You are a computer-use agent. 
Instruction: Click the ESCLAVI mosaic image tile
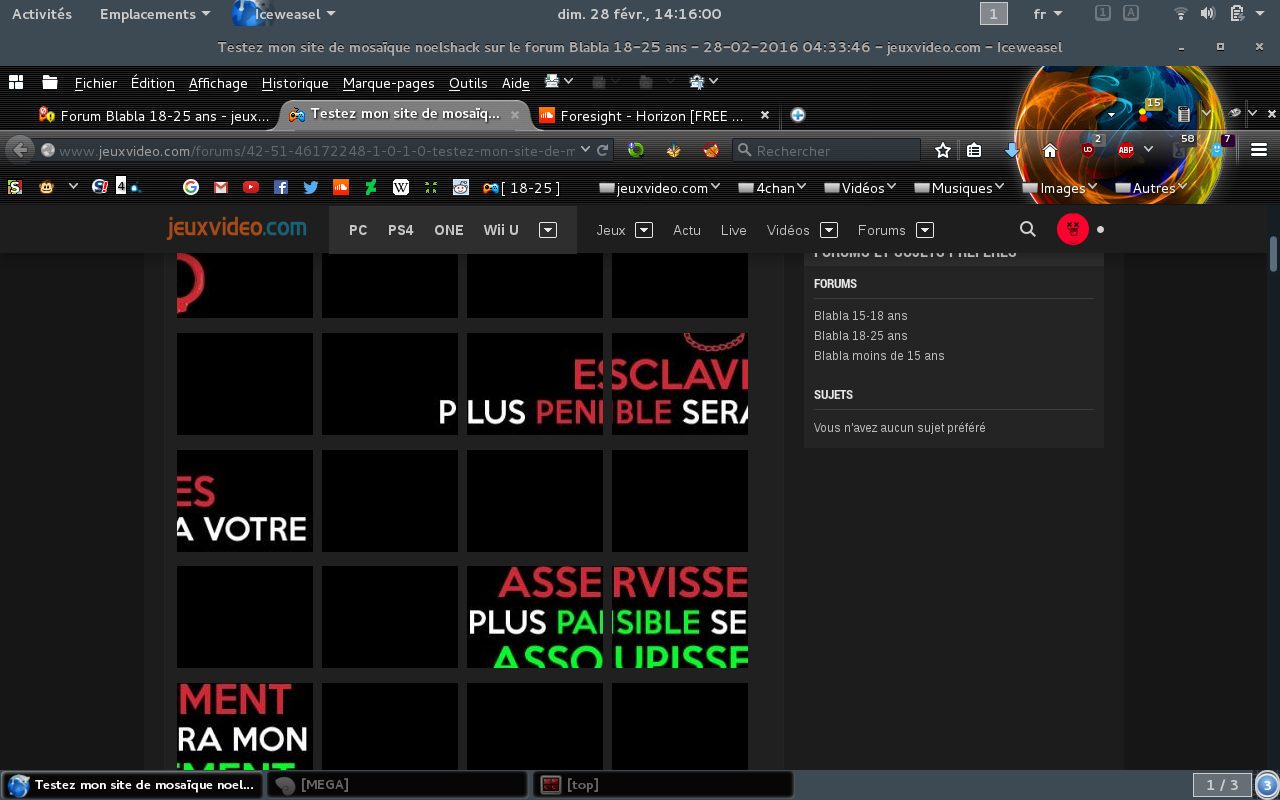click(680, 384)
